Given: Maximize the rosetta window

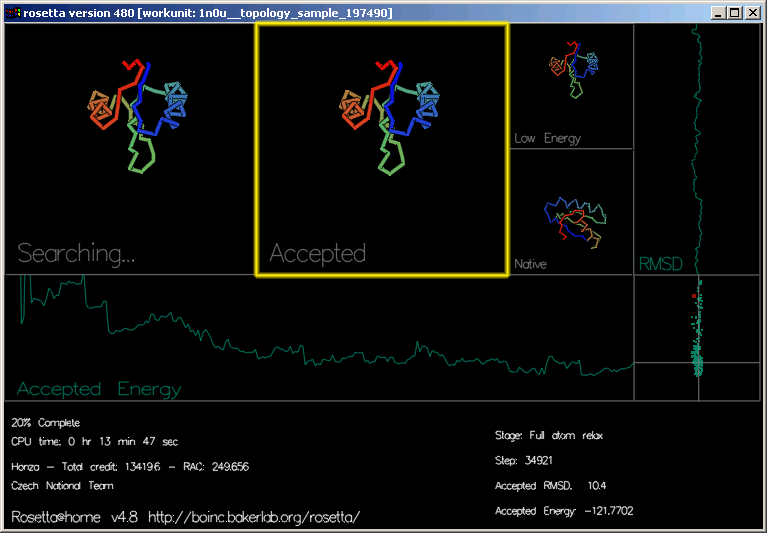Looking at the screenshot, I should click(735, 12).
